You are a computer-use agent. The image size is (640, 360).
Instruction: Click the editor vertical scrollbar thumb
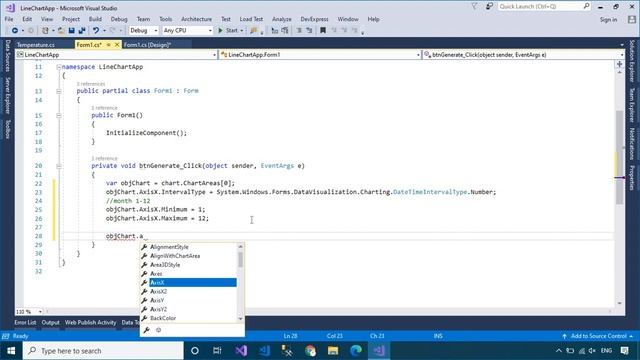pyautogui.click(x=620, y=157)
